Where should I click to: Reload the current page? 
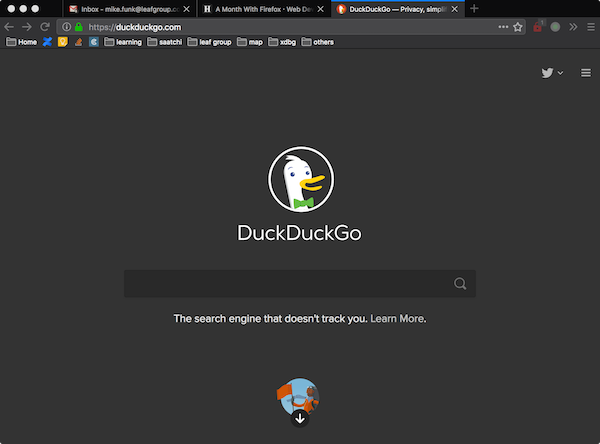(45, 27)
